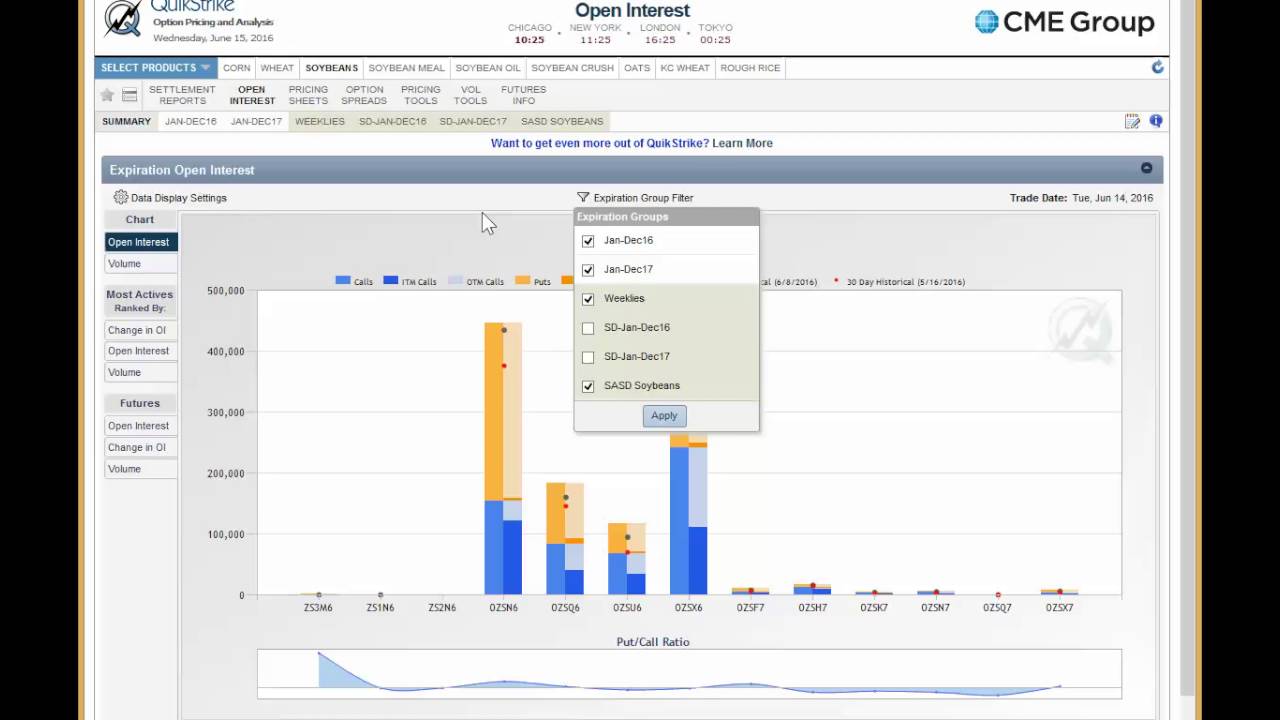The image size is (1280, 720).
Task: Show Futures Open Interest
Action: [141, 426]
